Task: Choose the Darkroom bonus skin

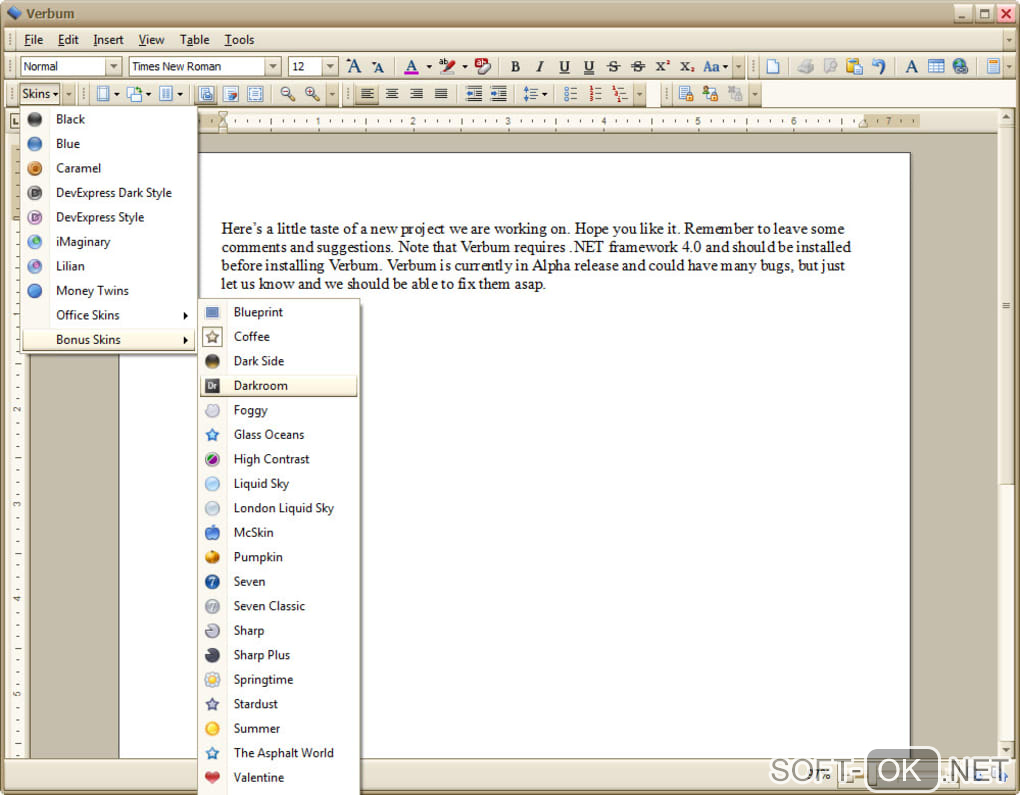Action: [x=279, y=385]
